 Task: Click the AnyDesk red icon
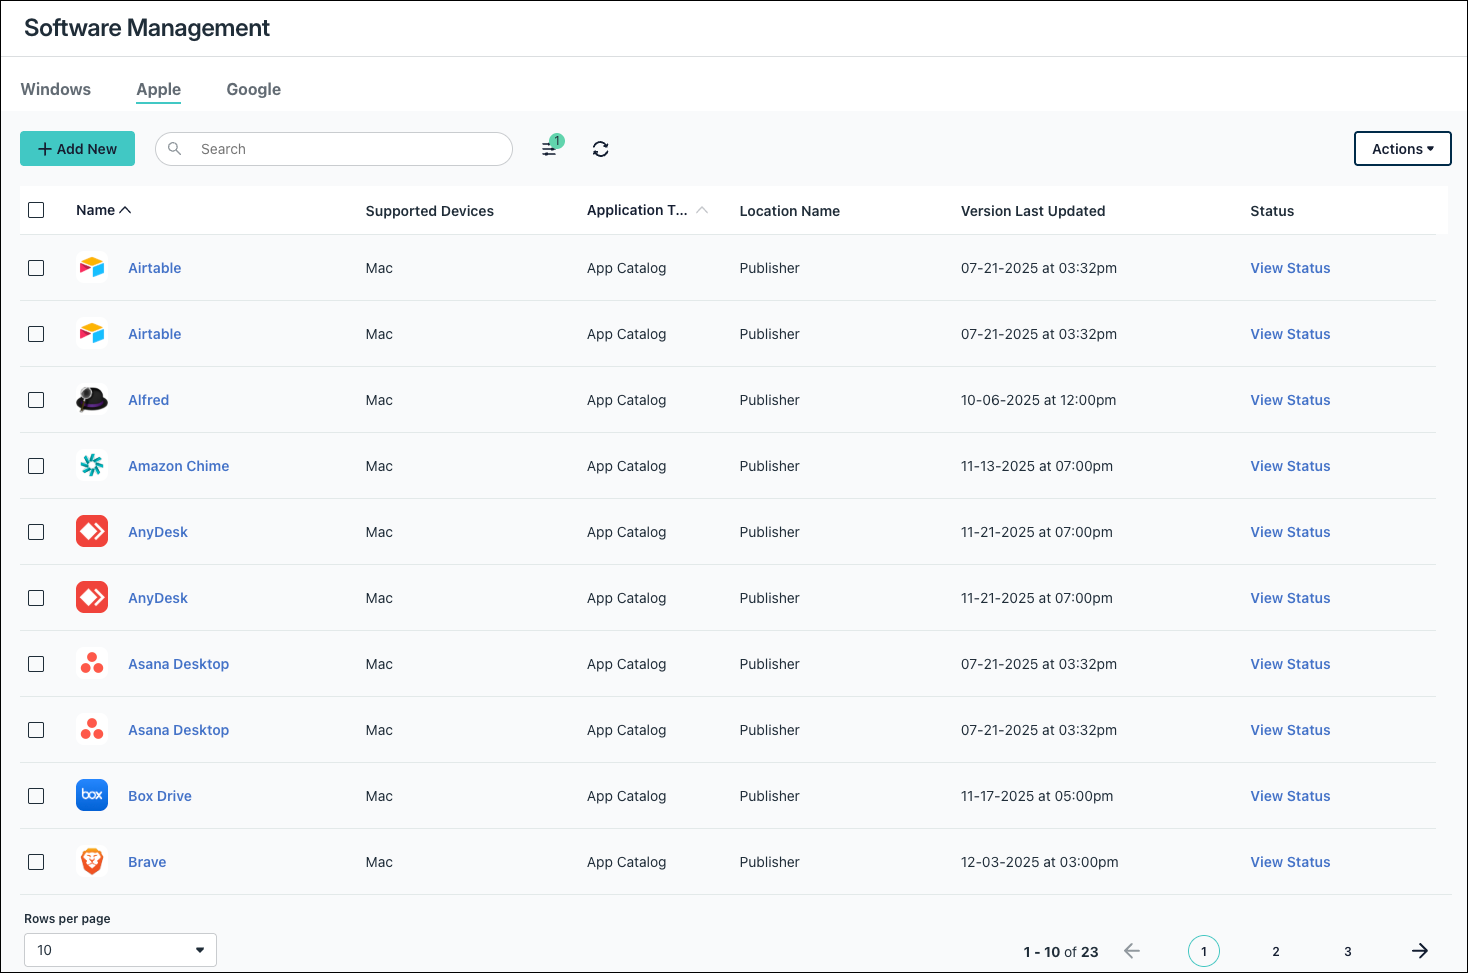click(91, 531)
